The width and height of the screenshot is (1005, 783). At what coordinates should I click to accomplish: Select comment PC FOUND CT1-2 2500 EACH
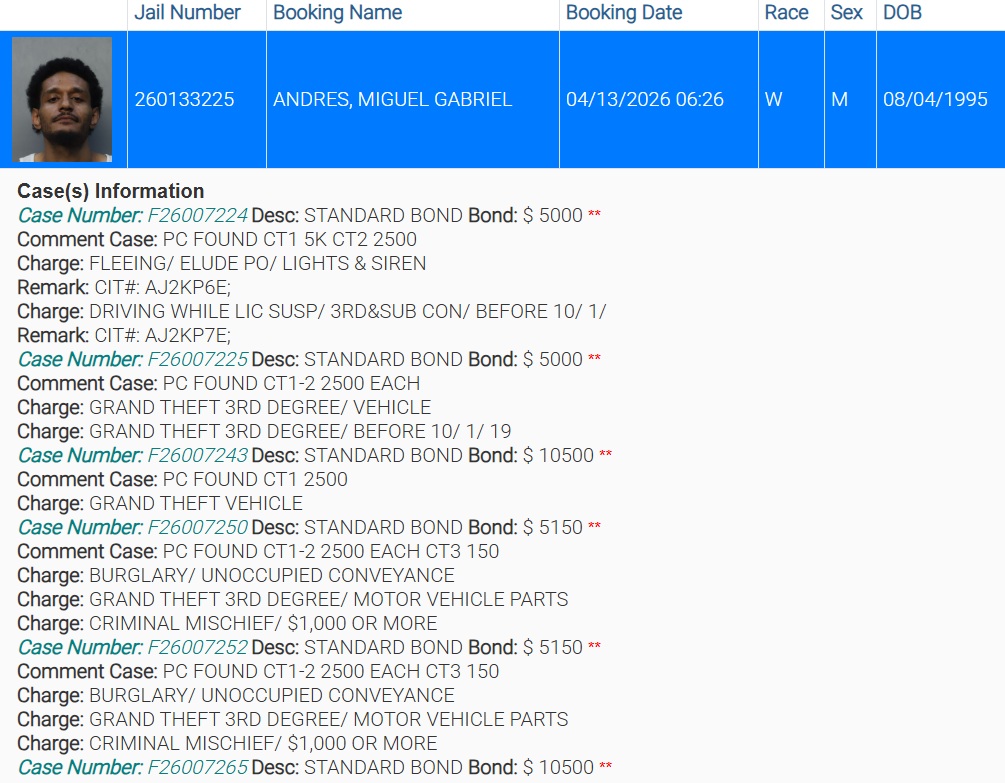tap(292, 383)
